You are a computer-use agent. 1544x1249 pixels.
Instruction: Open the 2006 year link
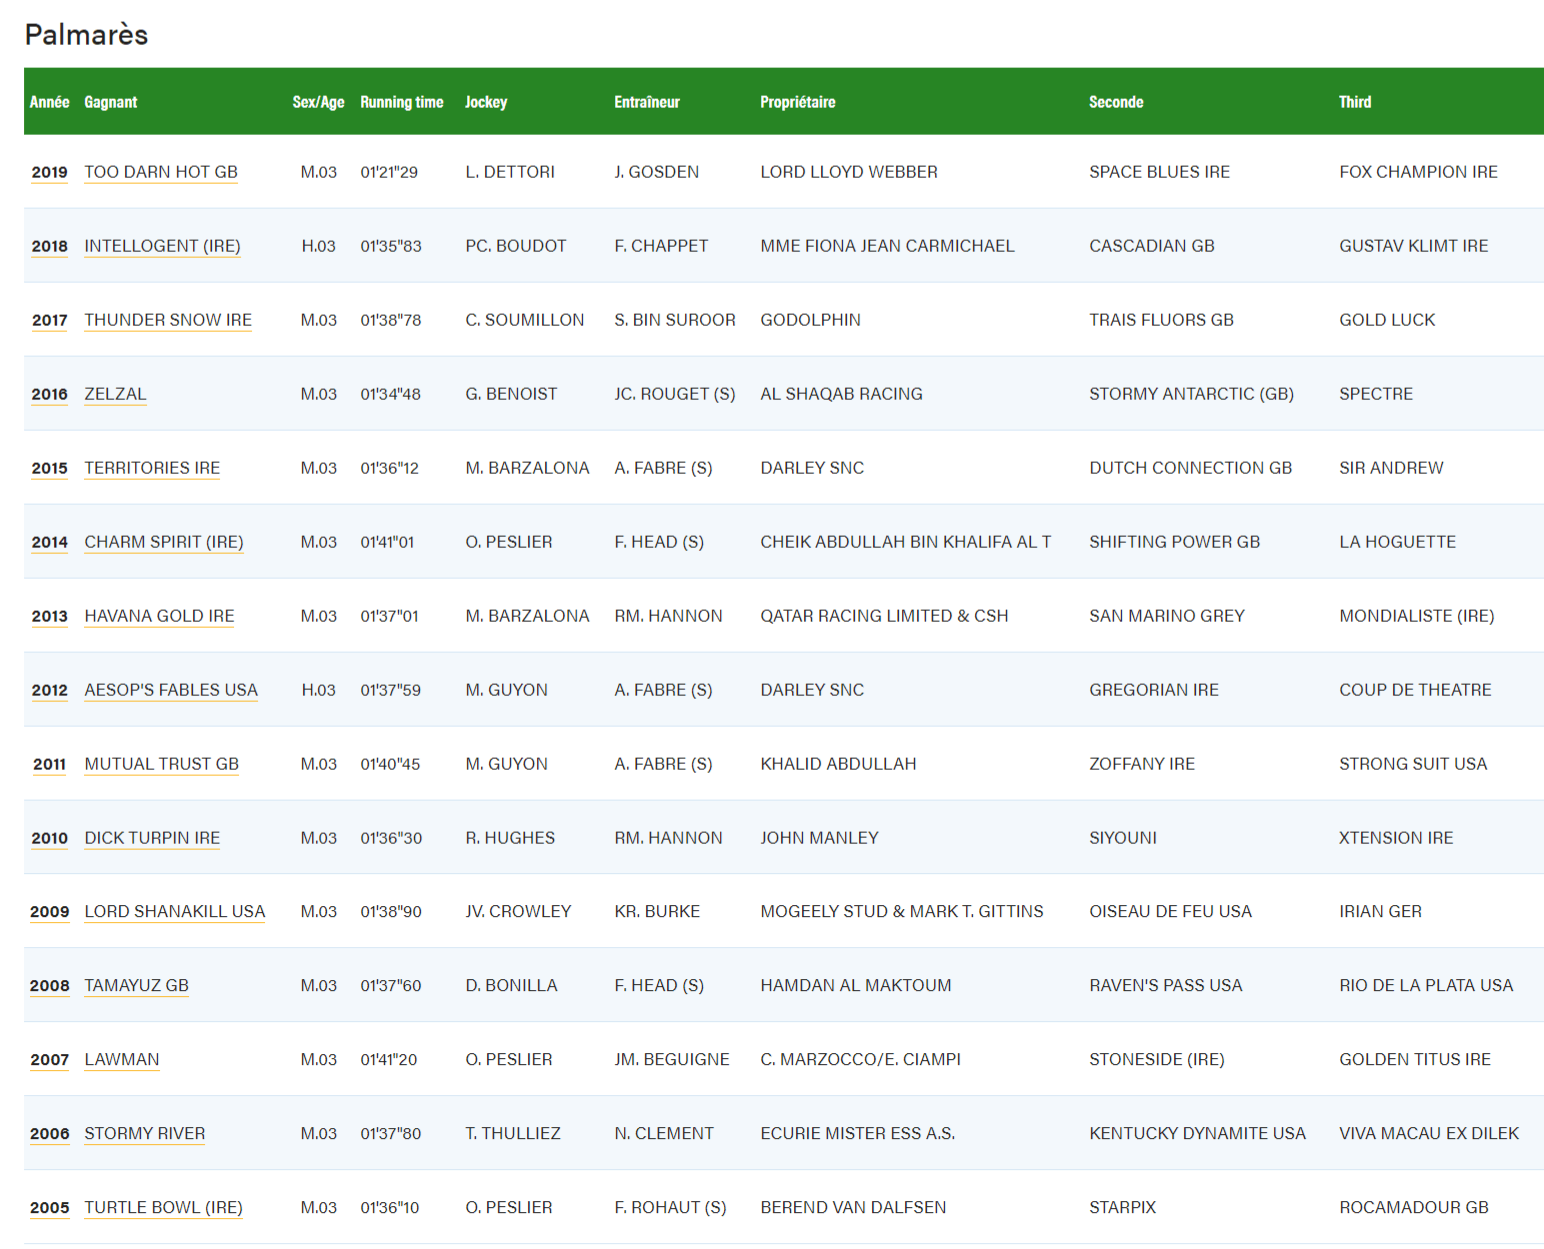(x=49, y=1134)
